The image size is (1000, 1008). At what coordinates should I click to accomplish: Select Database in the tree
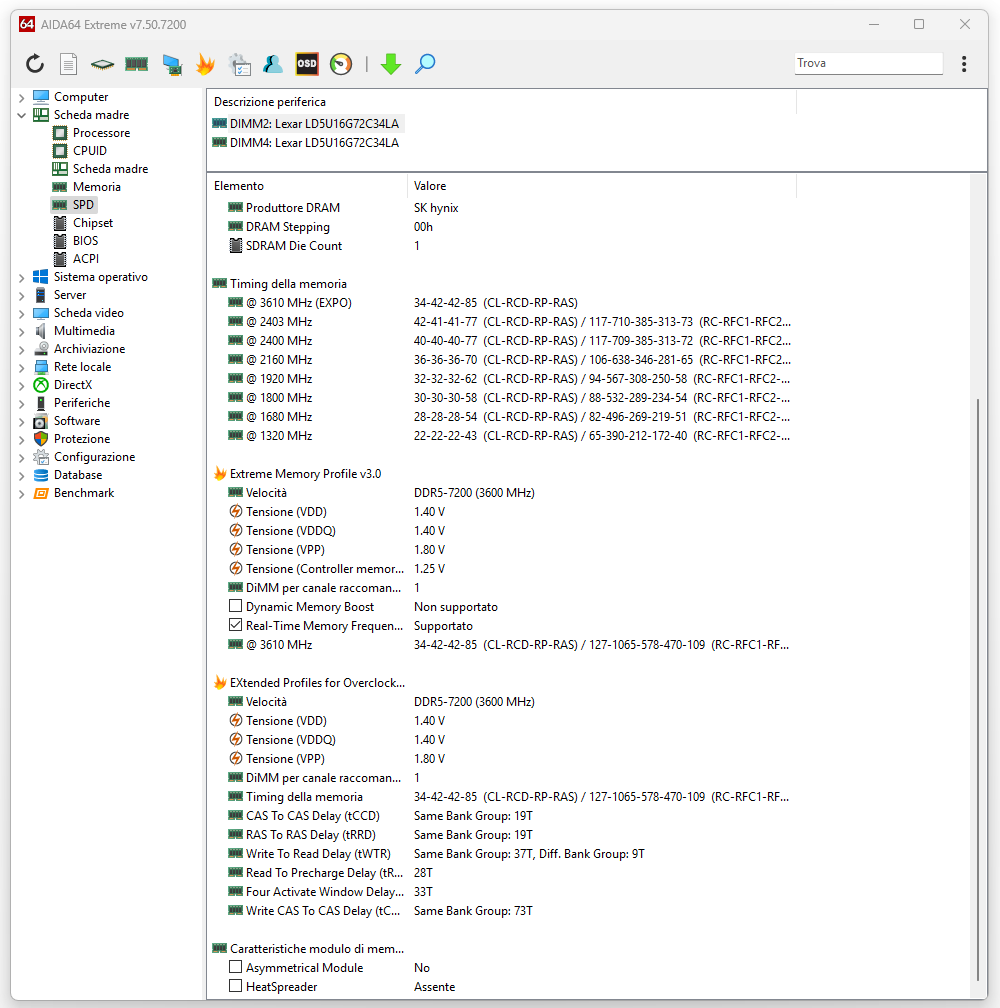pyautogui.click(x=78, y=474)
